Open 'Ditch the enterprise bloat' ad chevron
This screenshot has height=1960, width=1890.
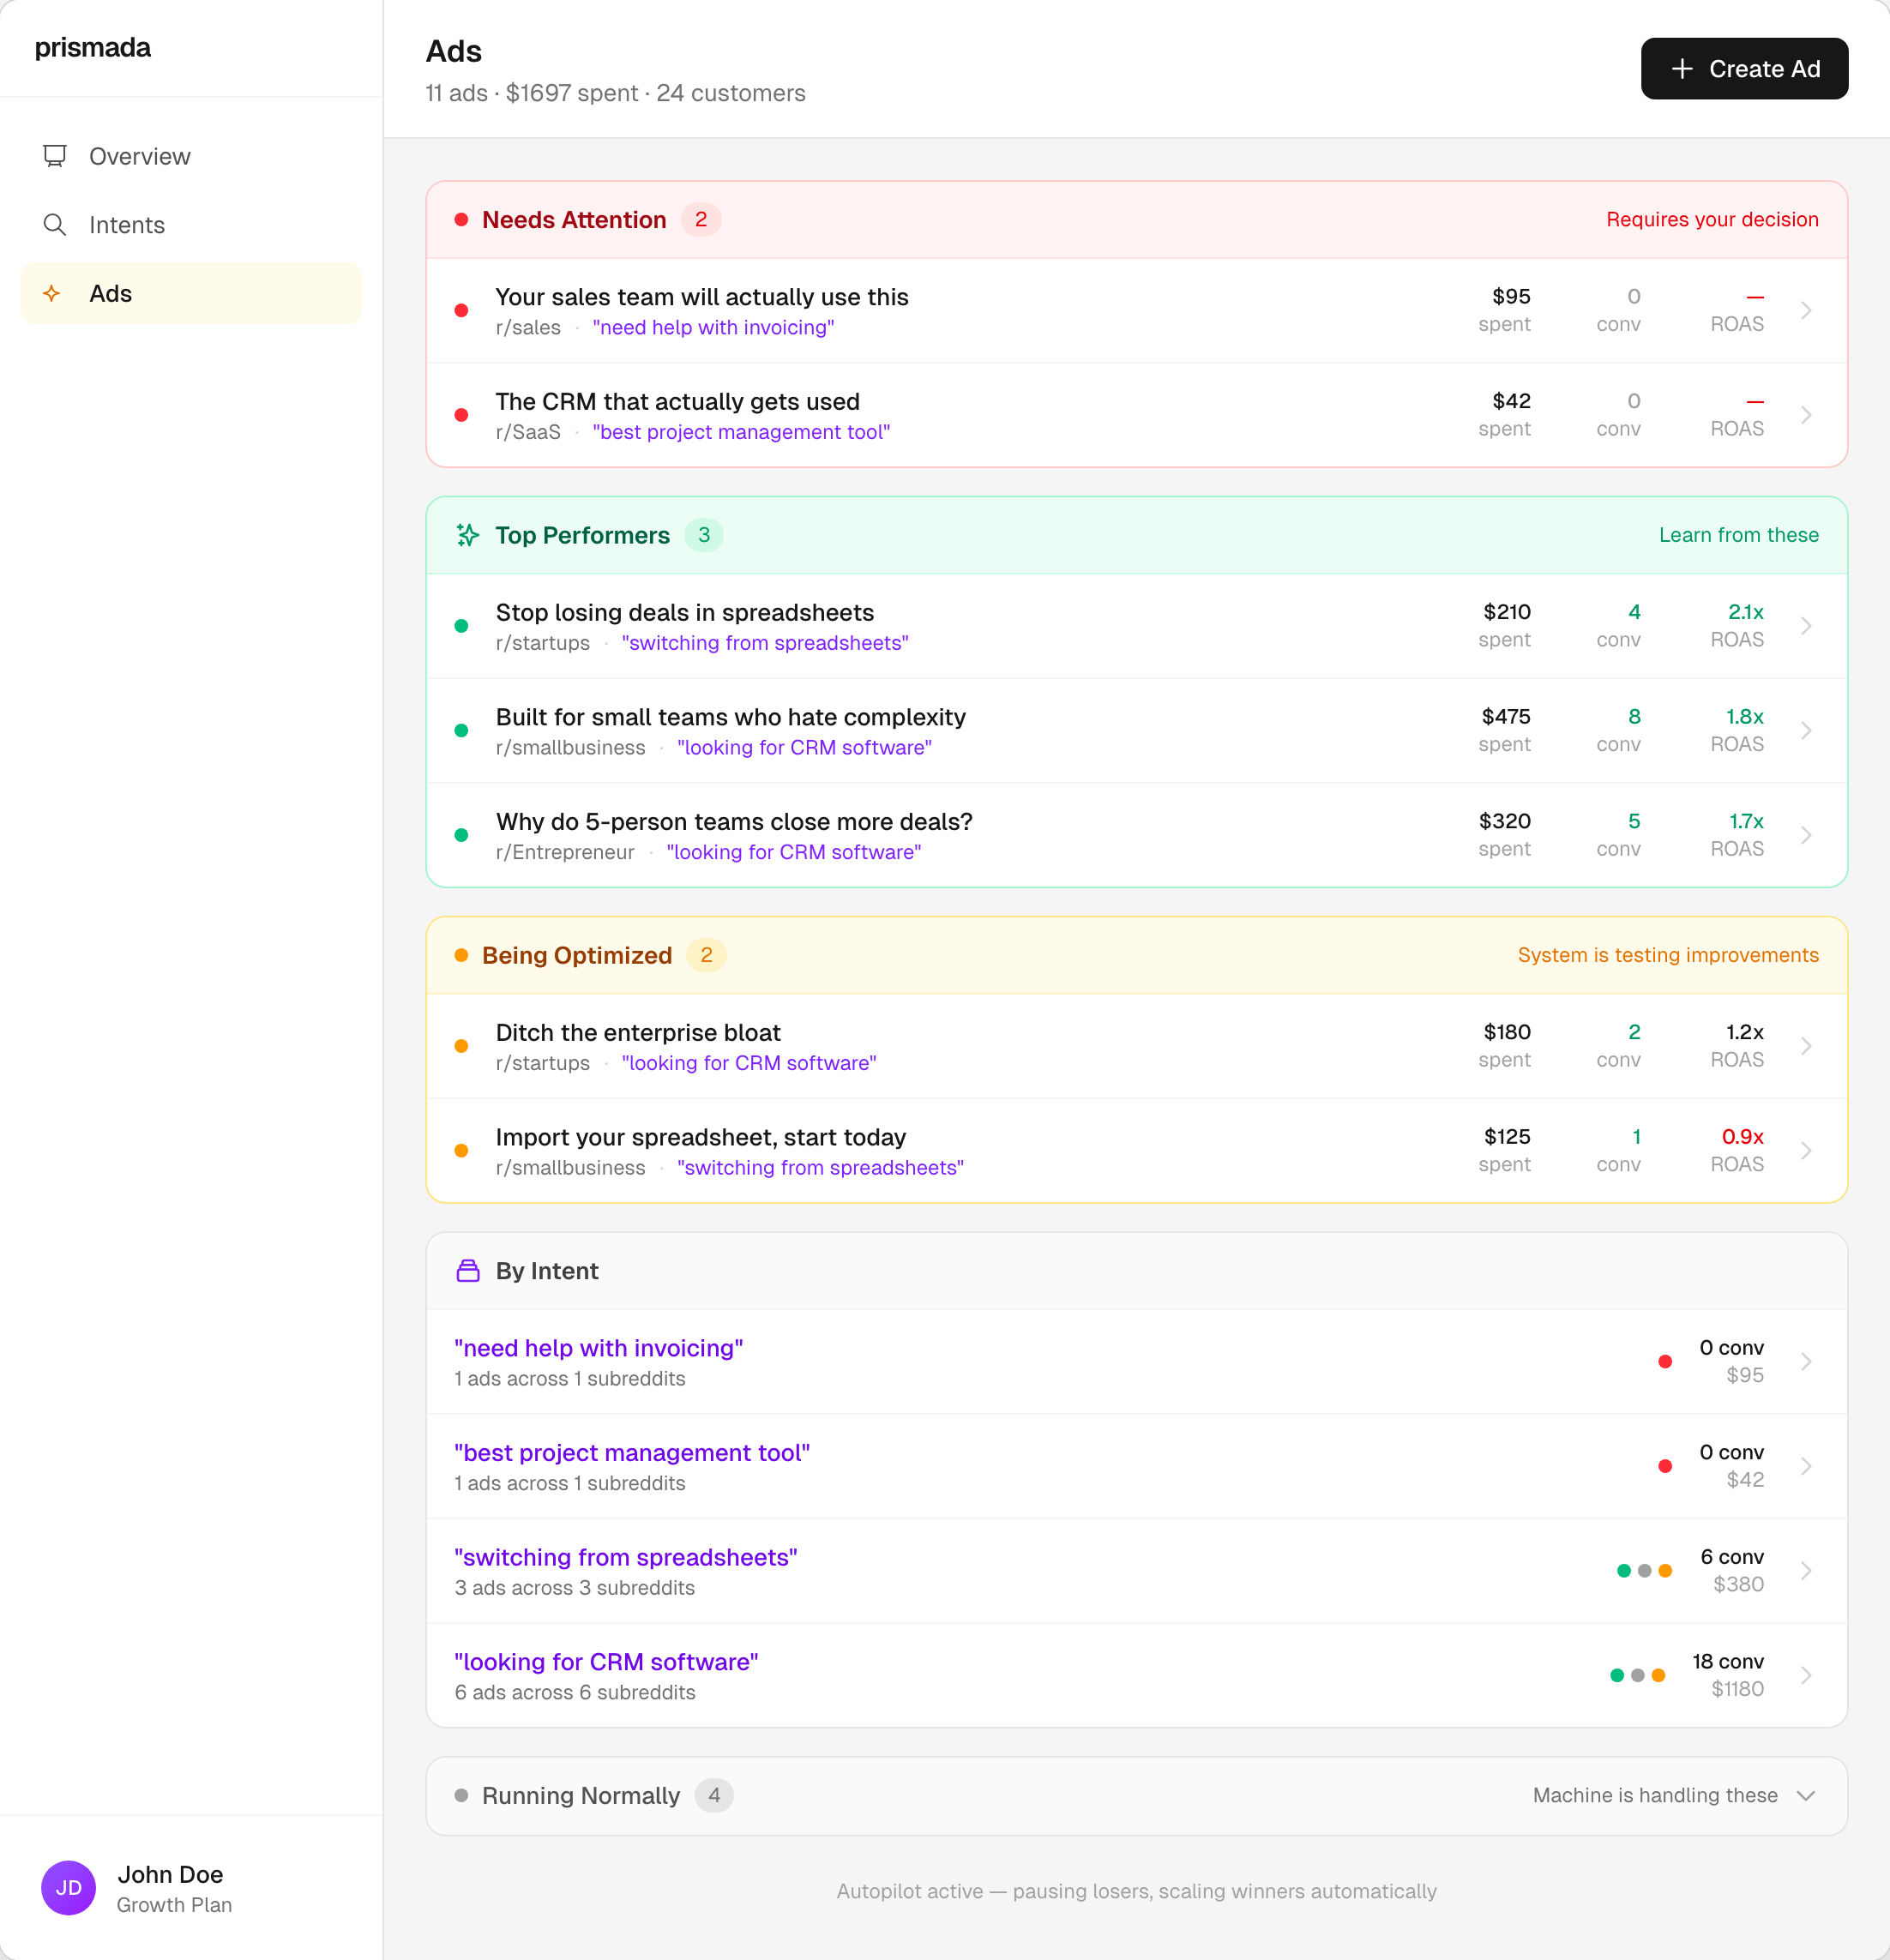coord(1805,1046)
